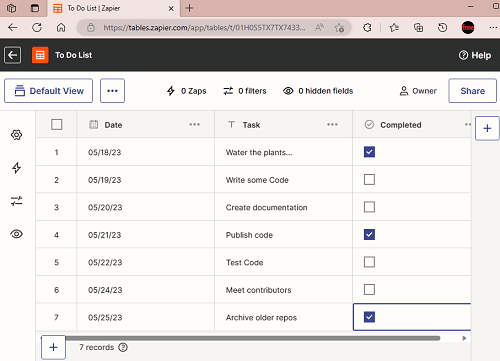Open 0 filters in toolbar

click(x=245, y=91)
